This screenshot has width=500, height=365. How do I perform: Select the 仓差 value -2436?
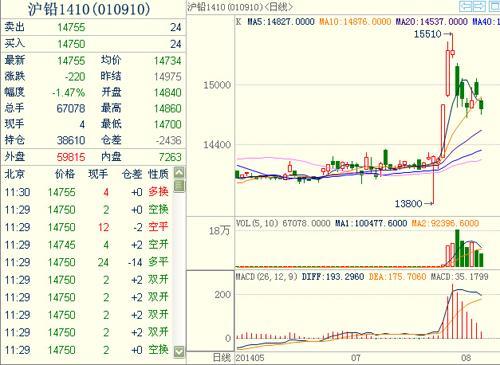[169, 141]
